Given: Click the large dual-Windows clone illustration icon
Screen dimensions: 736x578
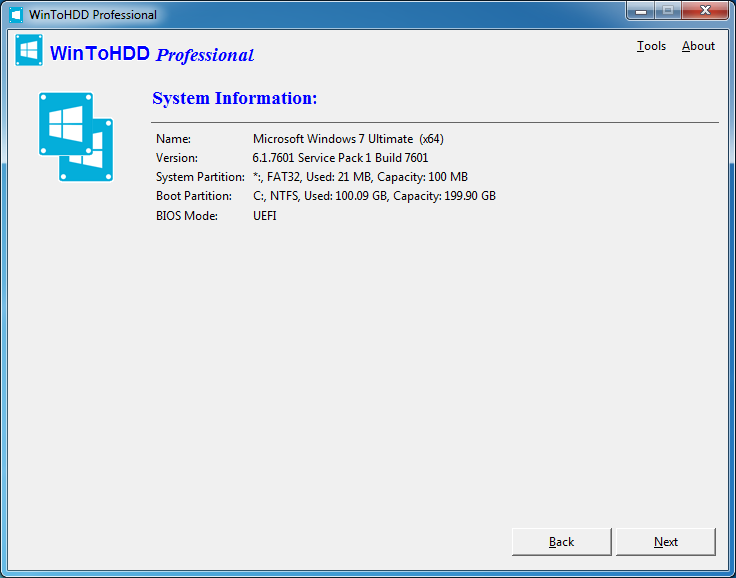Looking at the screenshot, I should (76, 137).
